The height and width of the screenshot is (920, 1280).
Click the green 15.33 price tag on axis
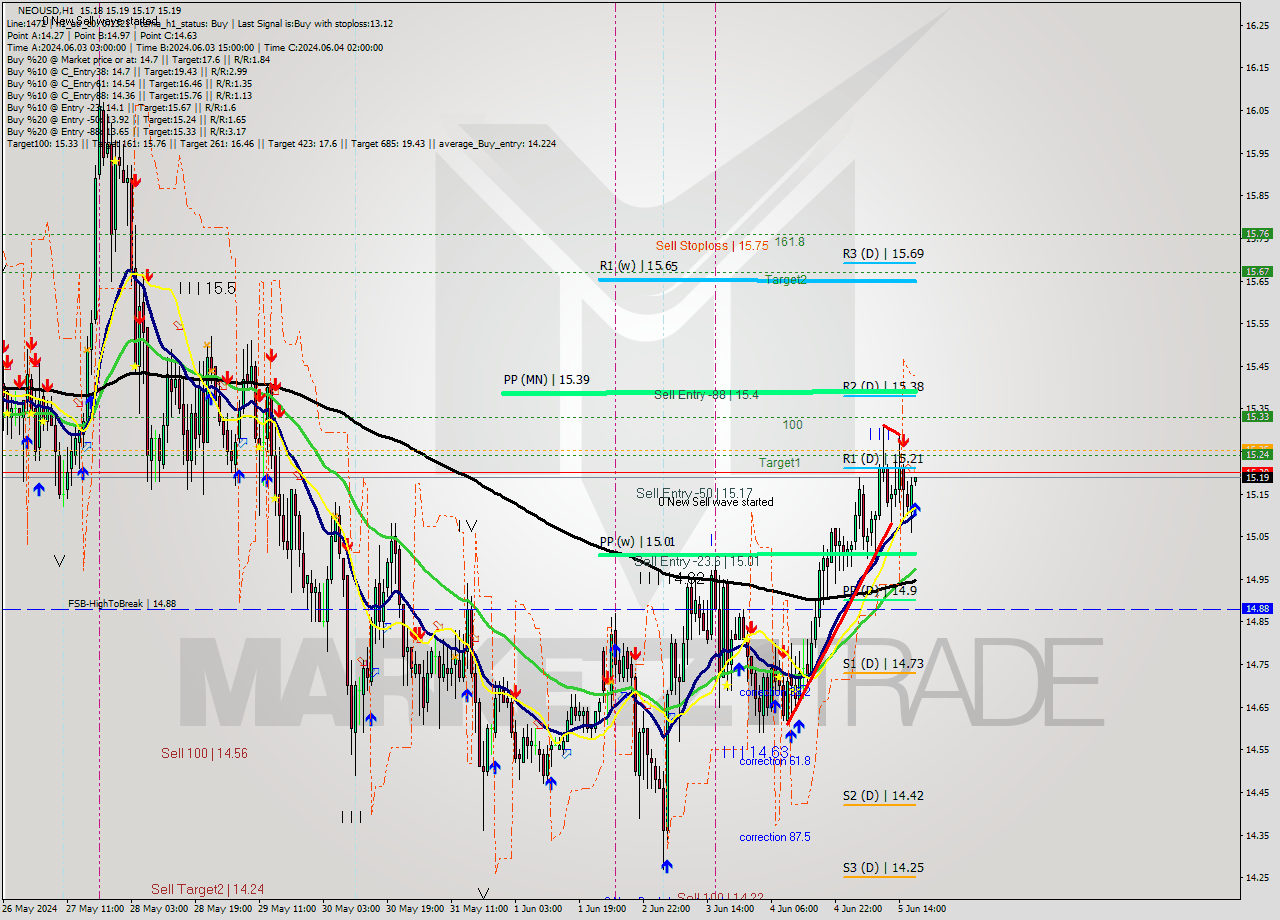[1256, 416]
